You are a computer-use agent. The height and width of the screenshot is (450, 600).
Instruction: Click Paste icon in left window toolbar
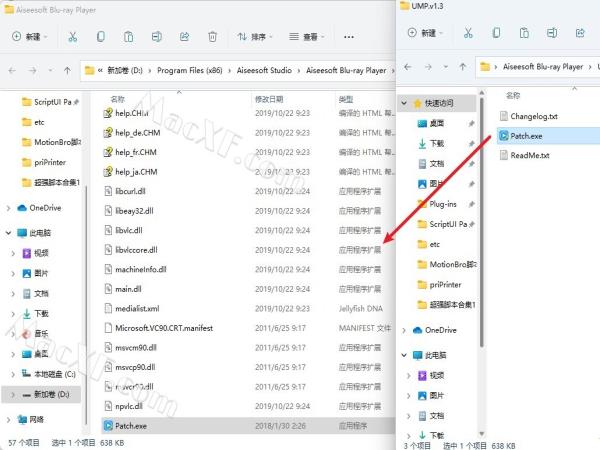129,37
